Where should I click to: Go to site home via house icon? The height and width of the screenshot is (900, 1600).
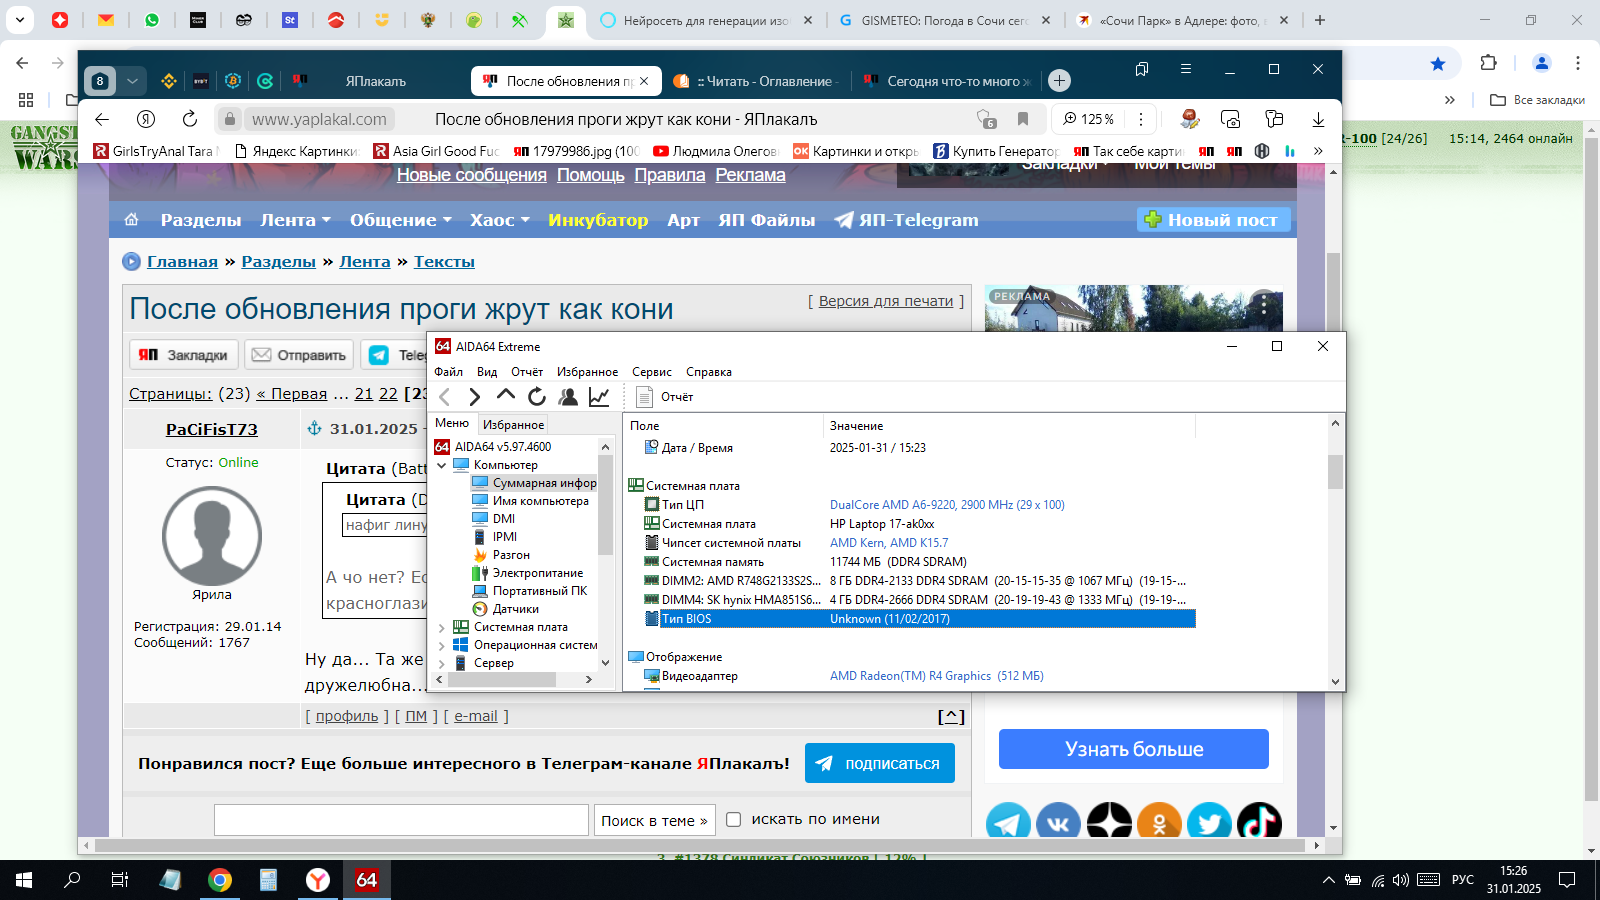pos(131,220)
